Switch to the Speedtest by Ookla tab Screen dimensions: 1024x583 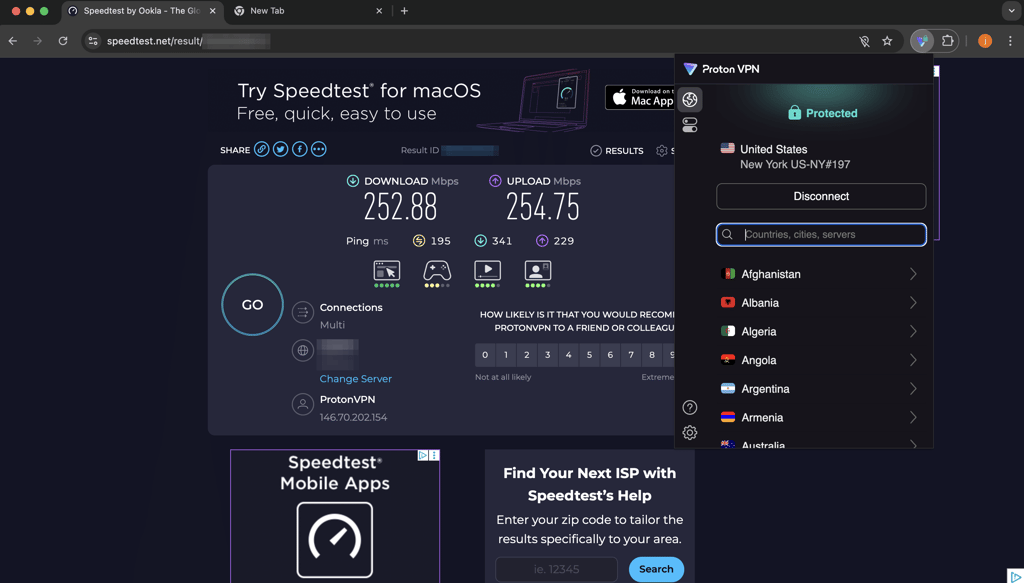pyautogui.click(x=142, y=11)
